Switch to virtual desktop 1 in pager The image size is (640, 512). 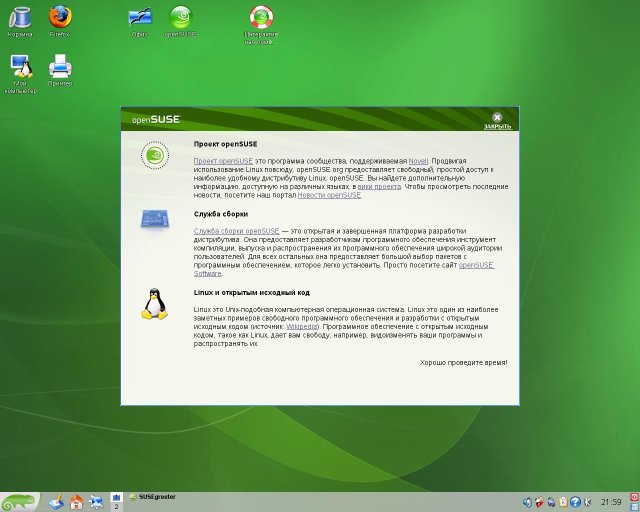pos(116,497)
